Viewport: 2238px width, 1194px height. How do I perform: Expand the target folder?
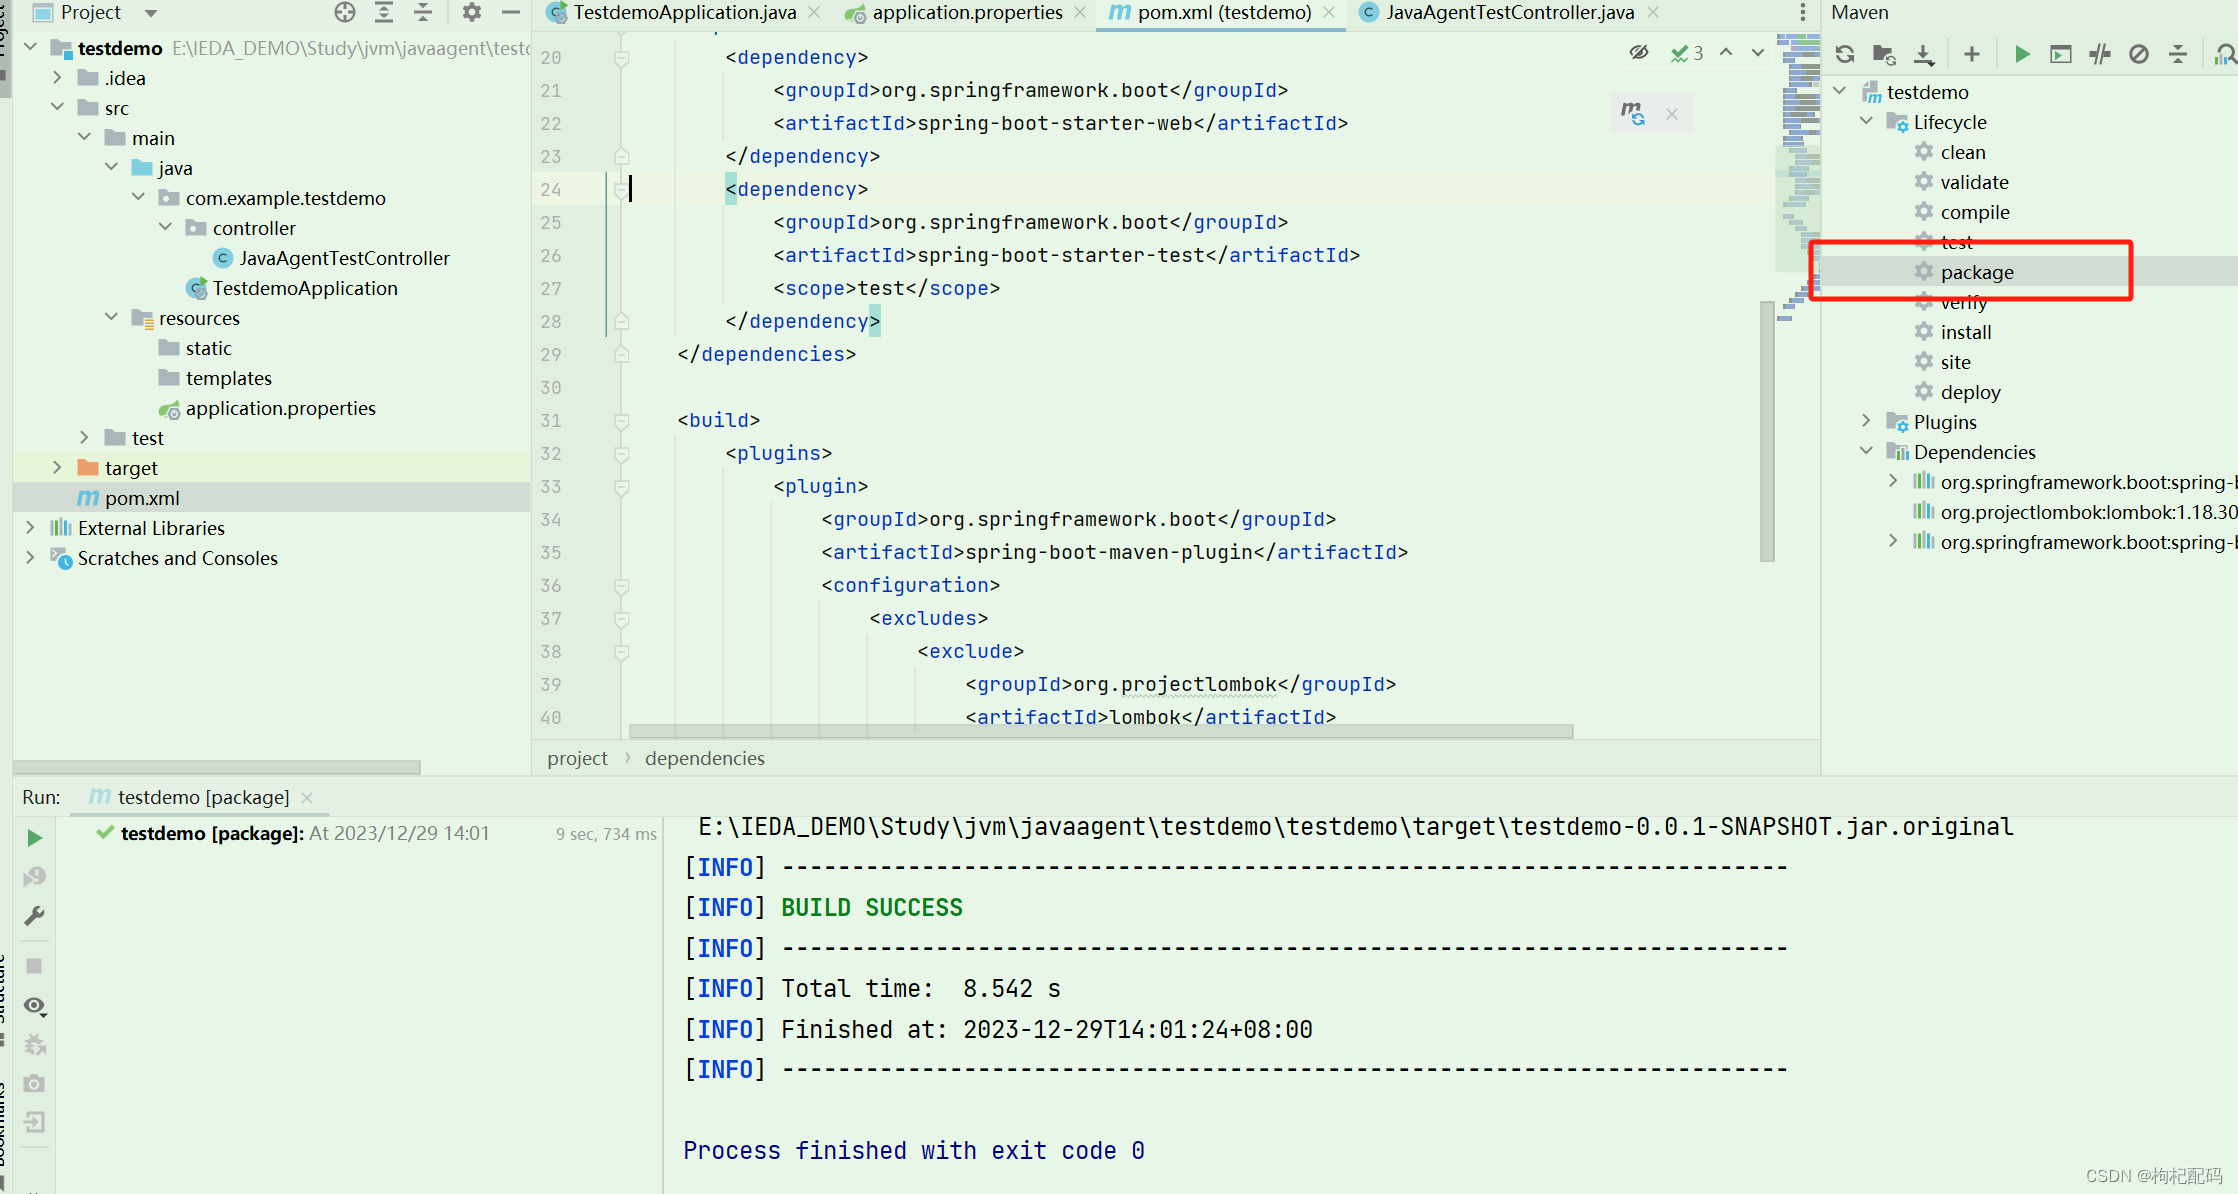coord(57,468)
